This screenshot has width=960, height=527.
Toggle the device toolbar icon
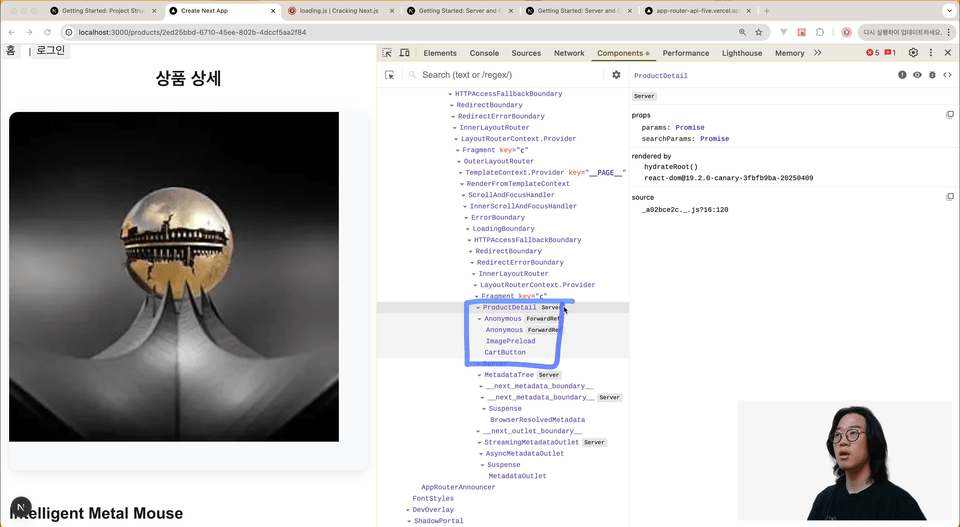tap(405, 53)
